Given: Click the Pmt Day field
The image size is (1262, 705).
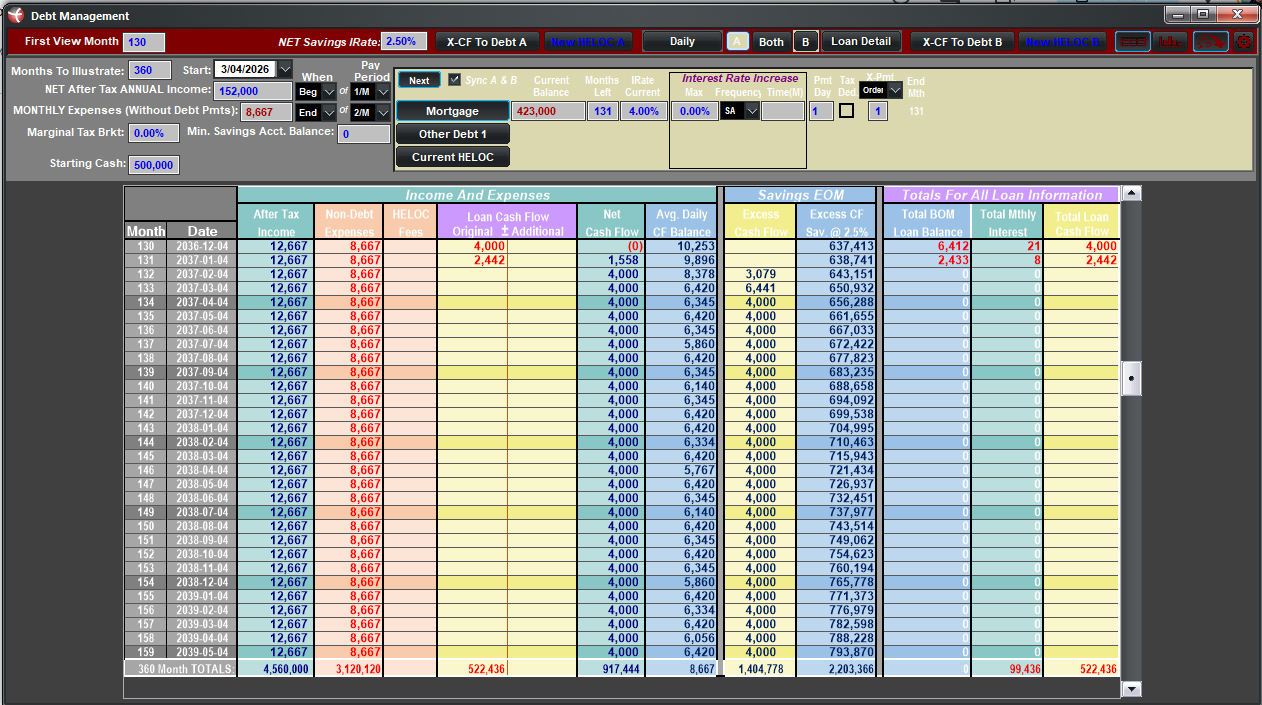Looking at the screenshot, I should point(822,111).
